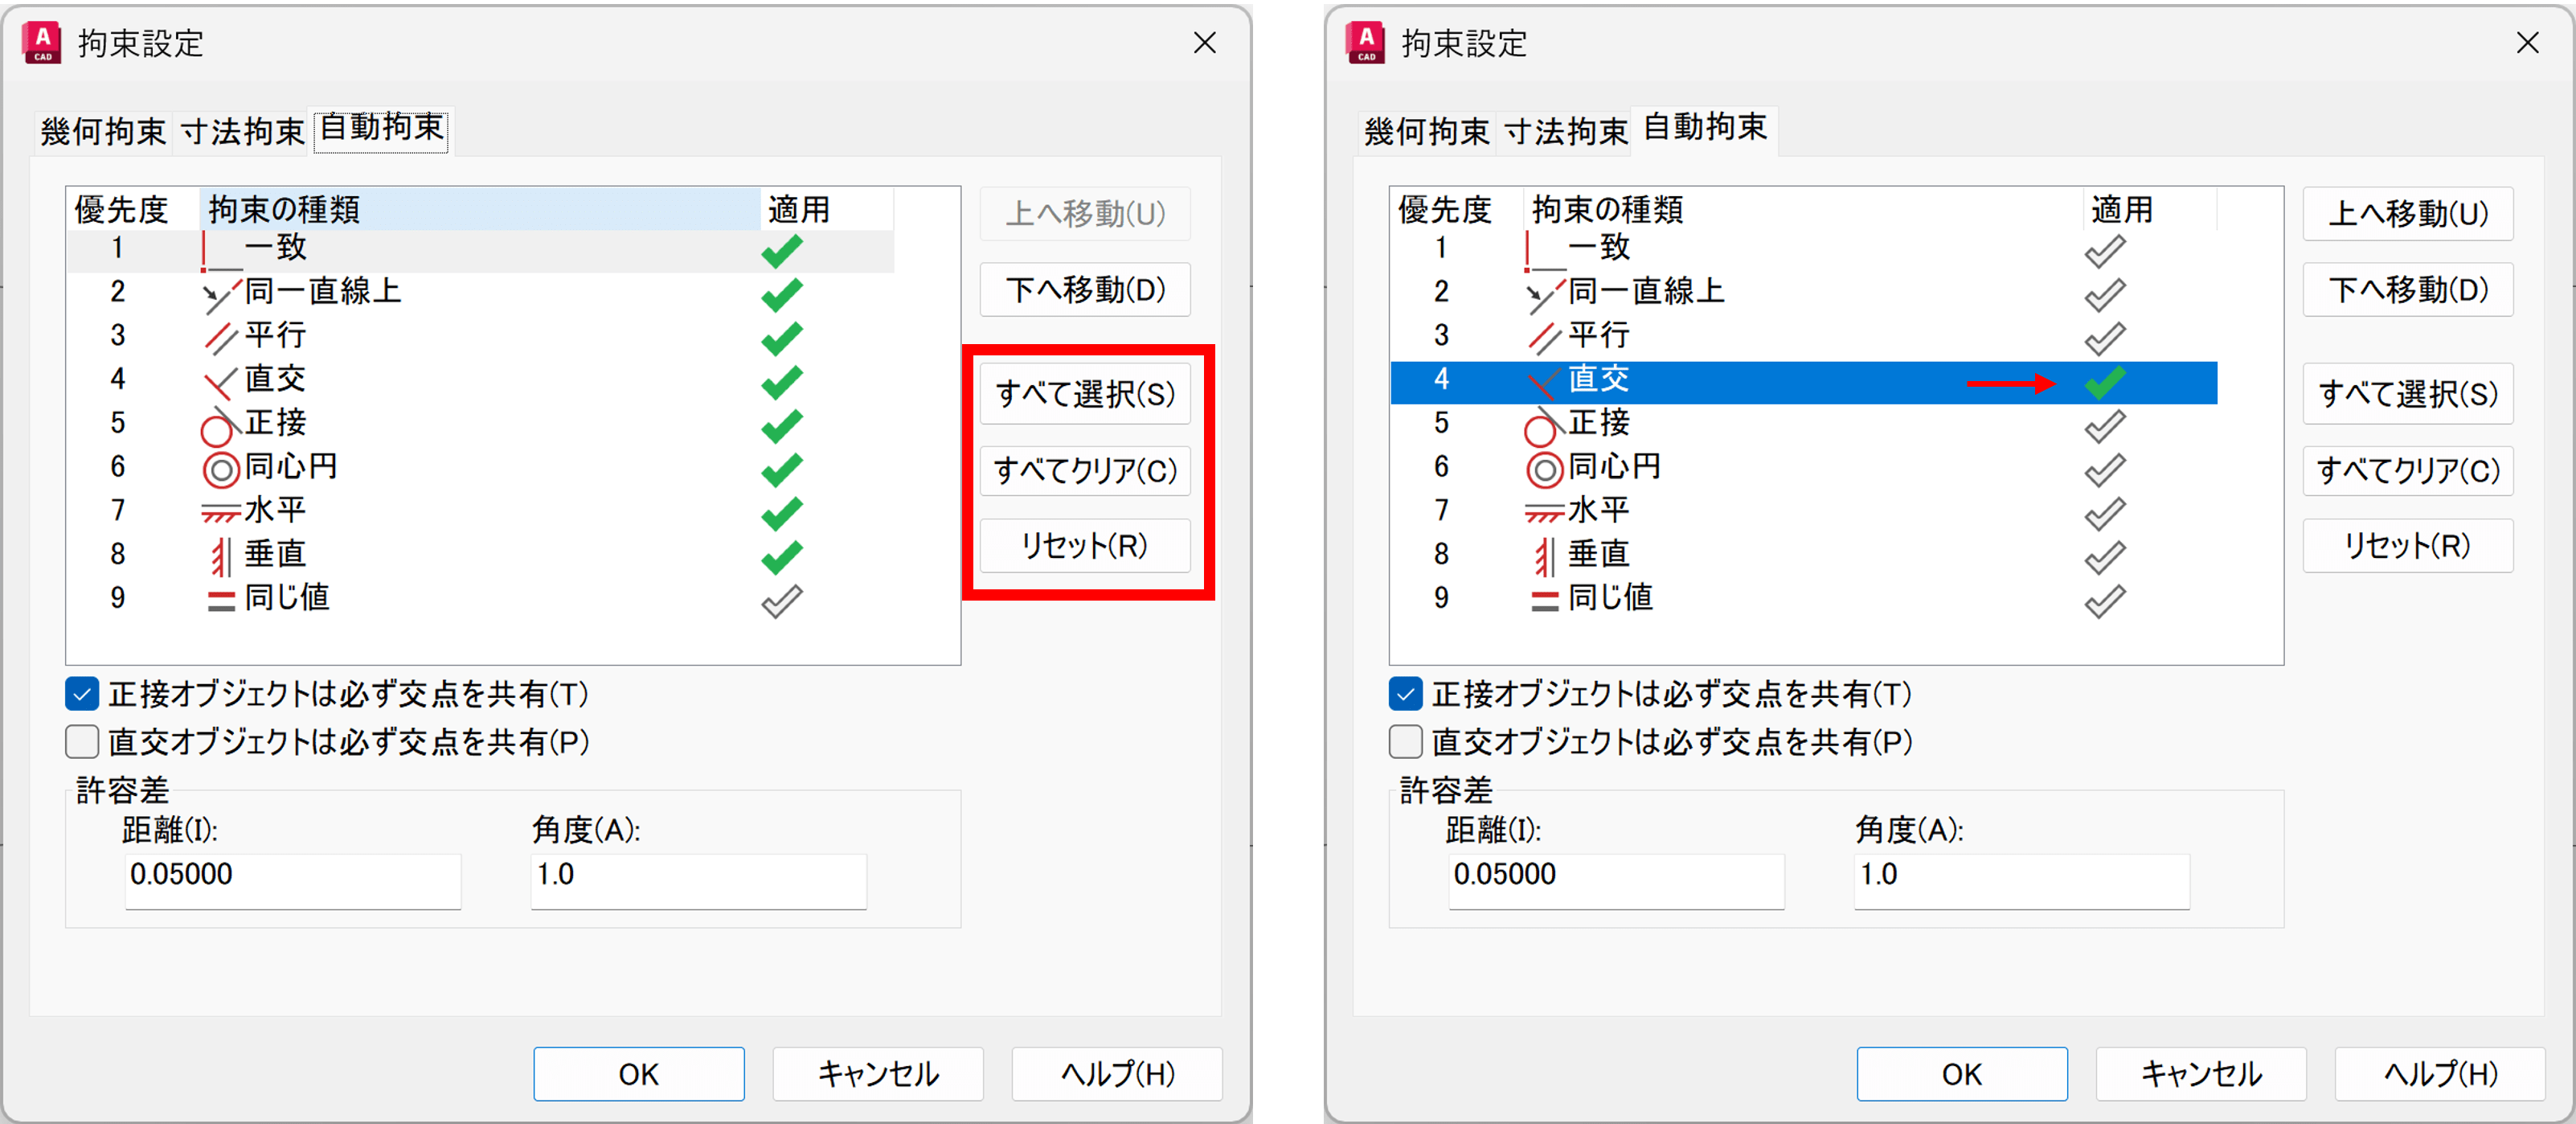Click the horizontal (水平) constraint icon in right dialog
The width and height of the screenshot is (2576, 1124).
click(1544, 513)
